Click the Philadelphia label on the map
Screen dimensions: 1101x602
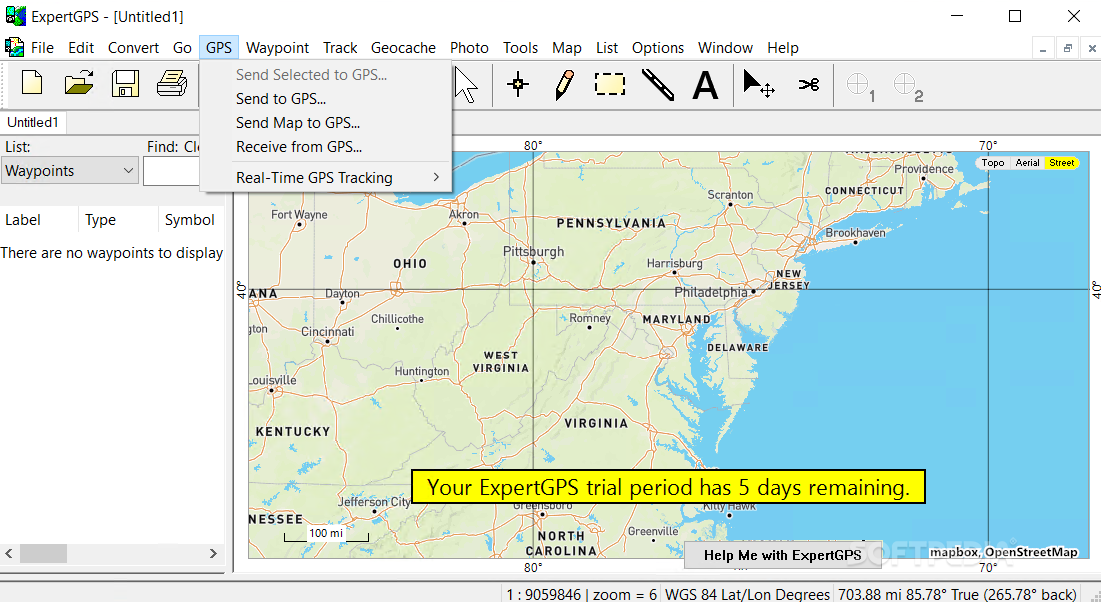click(711, 292)
